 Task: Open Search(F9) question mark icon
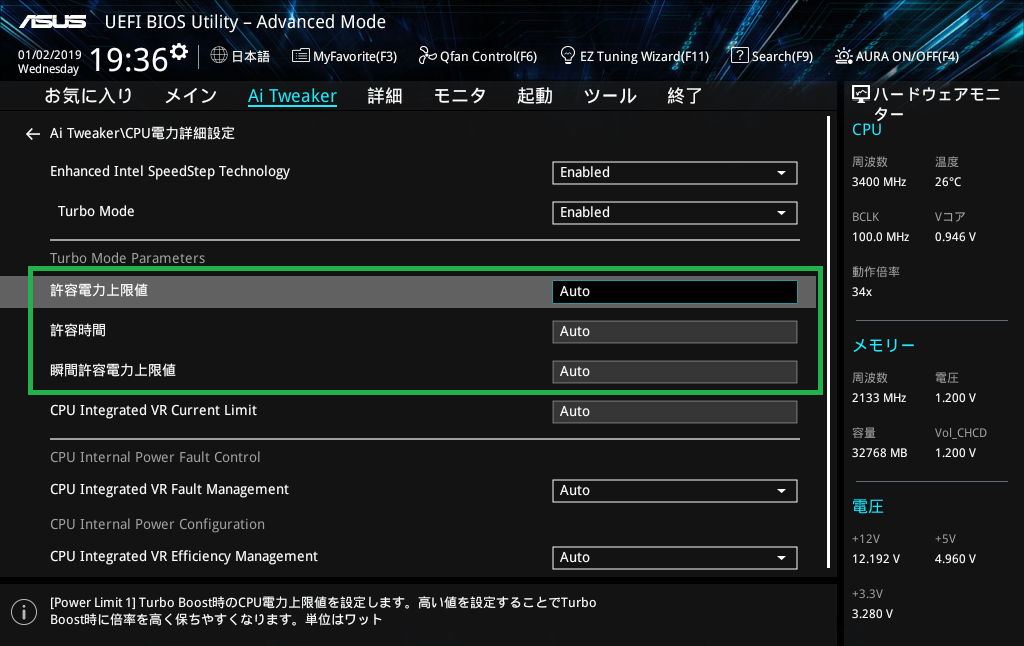(x=739, y=56)
